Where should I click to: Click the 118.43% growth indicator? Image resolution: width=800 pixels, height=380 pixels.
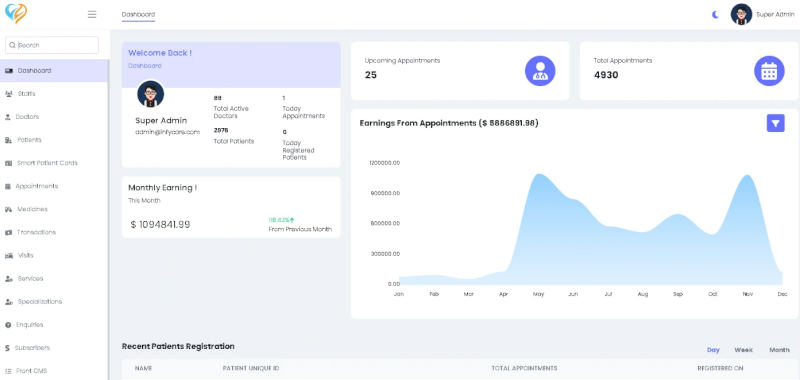[x=282, y=220]
